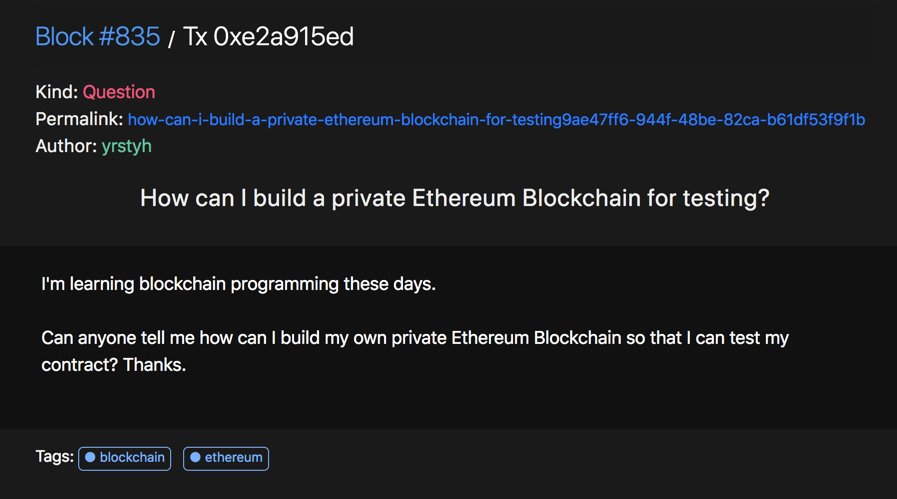This screenshot has width=897, height=499.
Task: Select the ethereum tag label text
Action: point(233,457)
